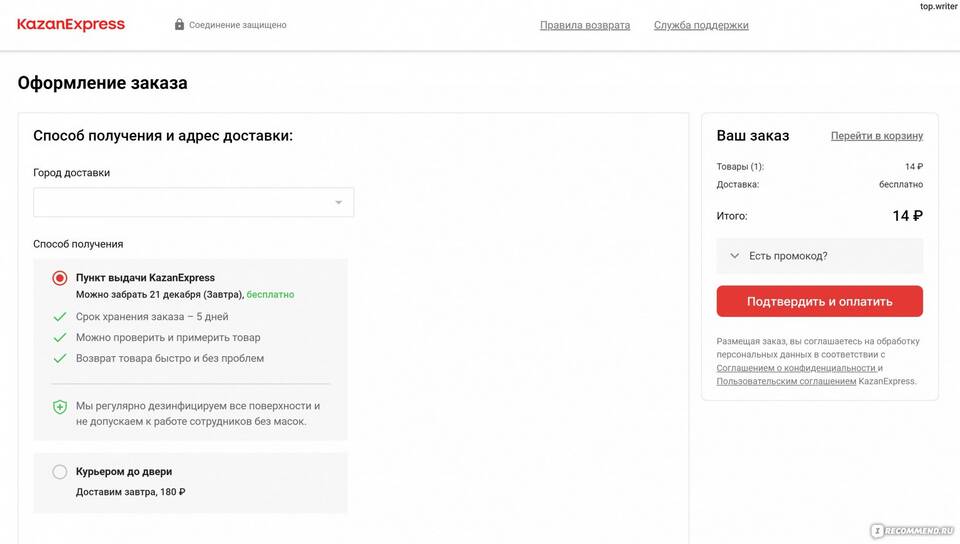Open the support service link
The height and width of the screenshot is (544, 960).
[701, 25]
